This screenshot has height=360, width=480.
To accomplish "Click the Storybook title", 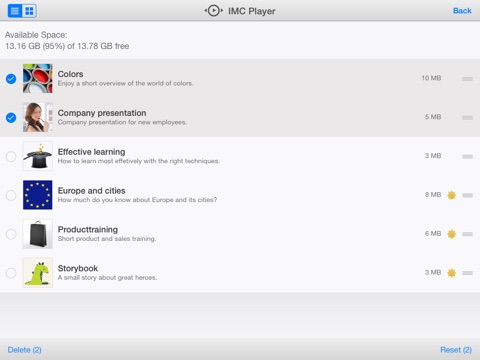I will [78, 268].
